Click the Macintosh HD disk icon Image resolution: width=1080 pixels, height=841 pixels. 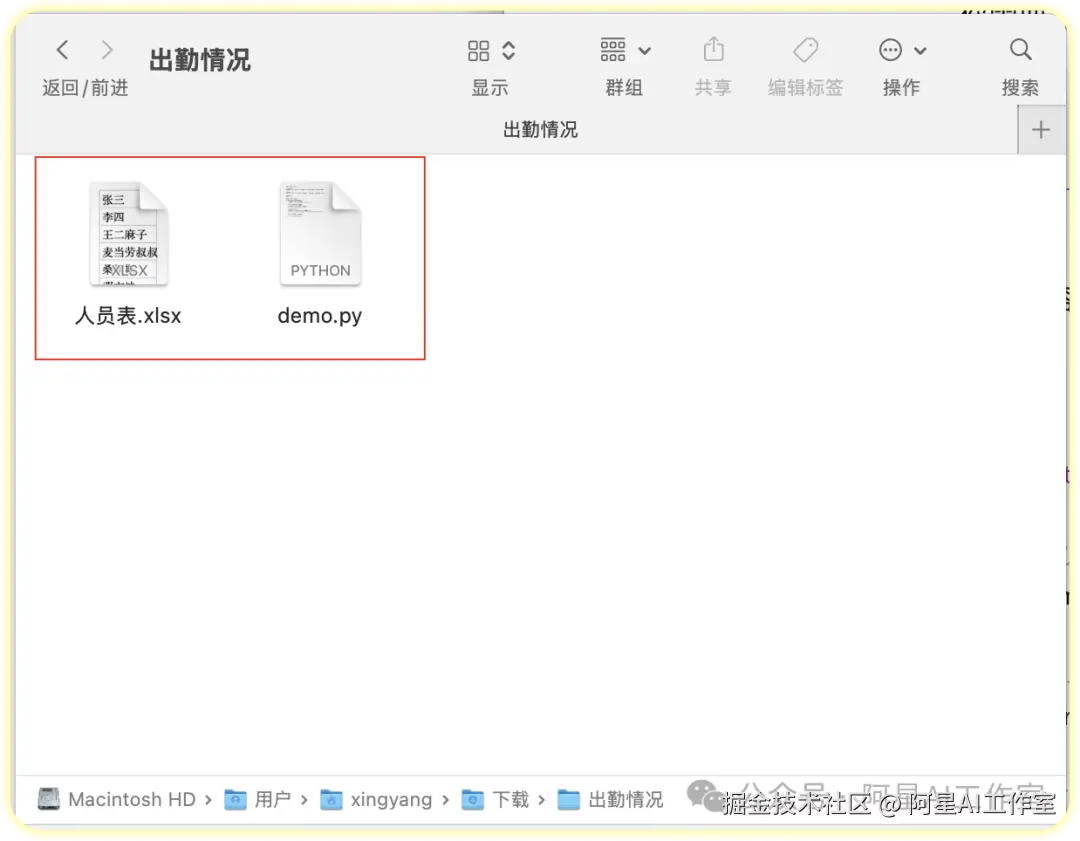click(x=49, y=799)
